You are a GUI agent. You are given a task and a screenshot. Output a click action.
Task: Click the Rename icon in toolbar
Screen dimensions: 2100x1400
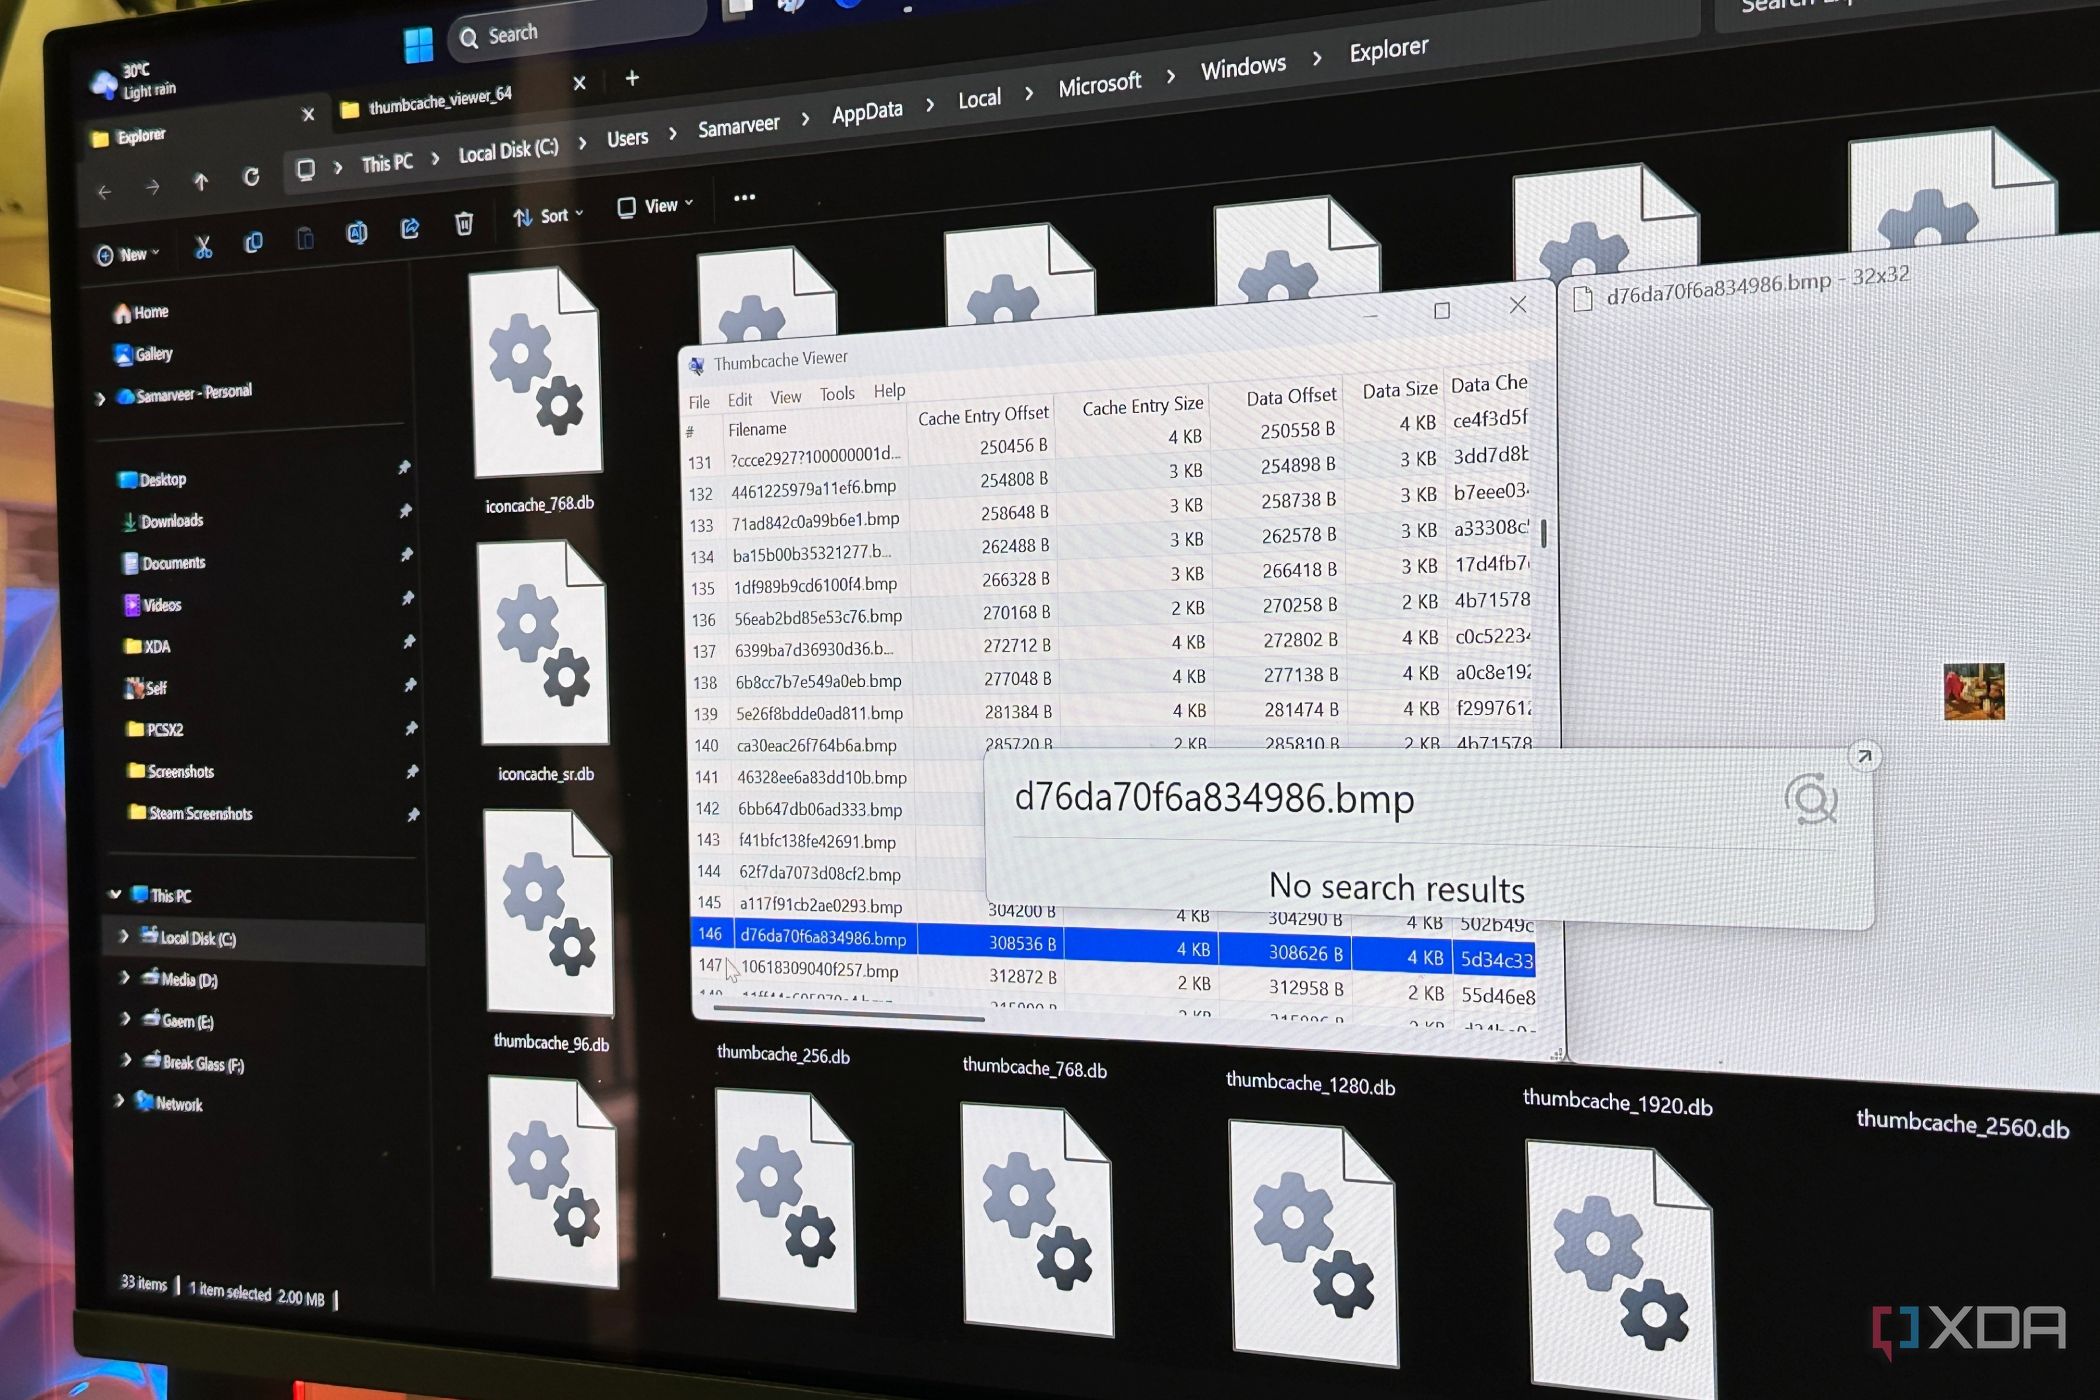click(x=356, y=233)
